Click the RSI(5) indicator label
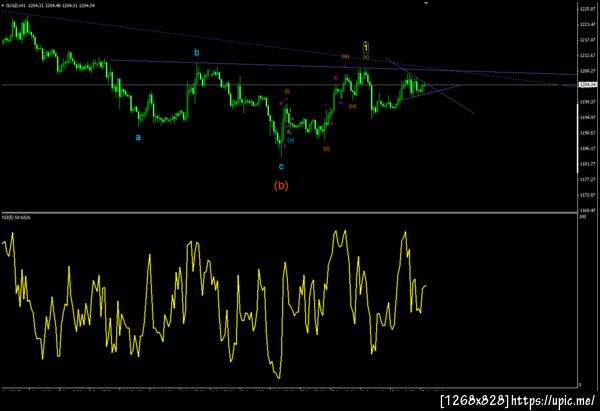Viewport: 600px width, 411px height. 16,217
